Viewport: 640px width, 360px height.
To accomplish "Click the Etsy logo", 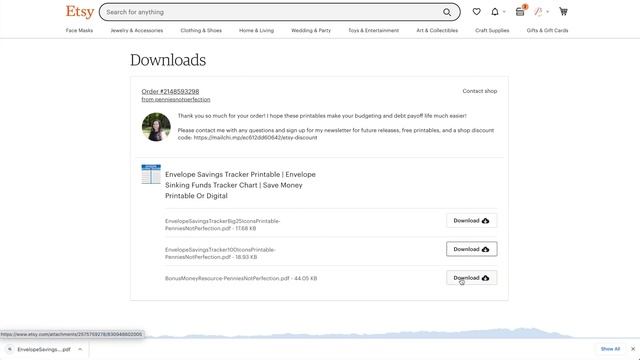I will (80, 12).
